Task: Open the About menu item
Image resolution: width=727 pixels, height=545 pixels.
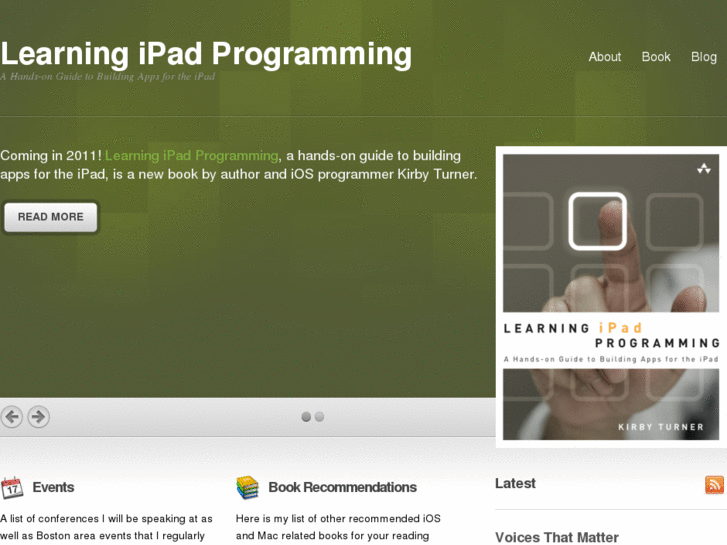Action: click(x=605, y=57)
